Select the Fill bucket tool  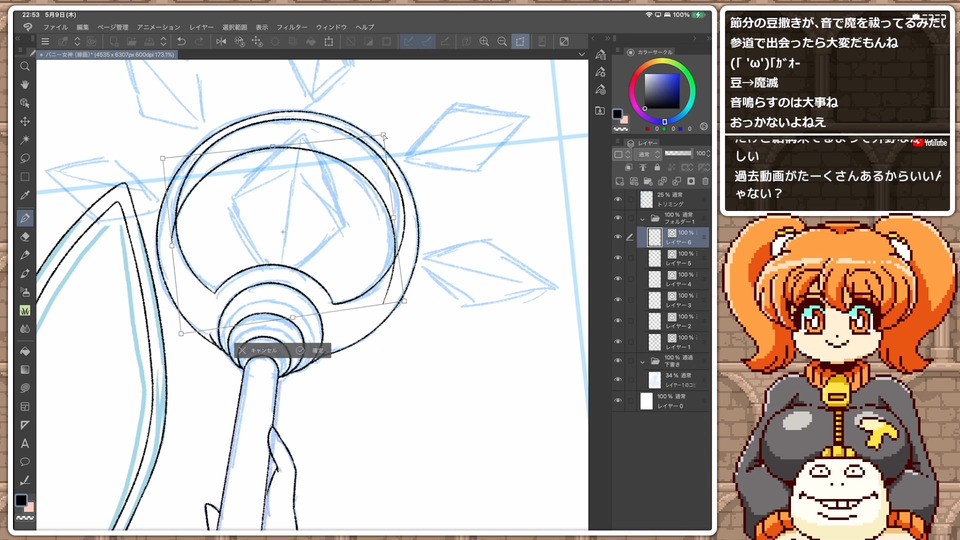point(25,351)
